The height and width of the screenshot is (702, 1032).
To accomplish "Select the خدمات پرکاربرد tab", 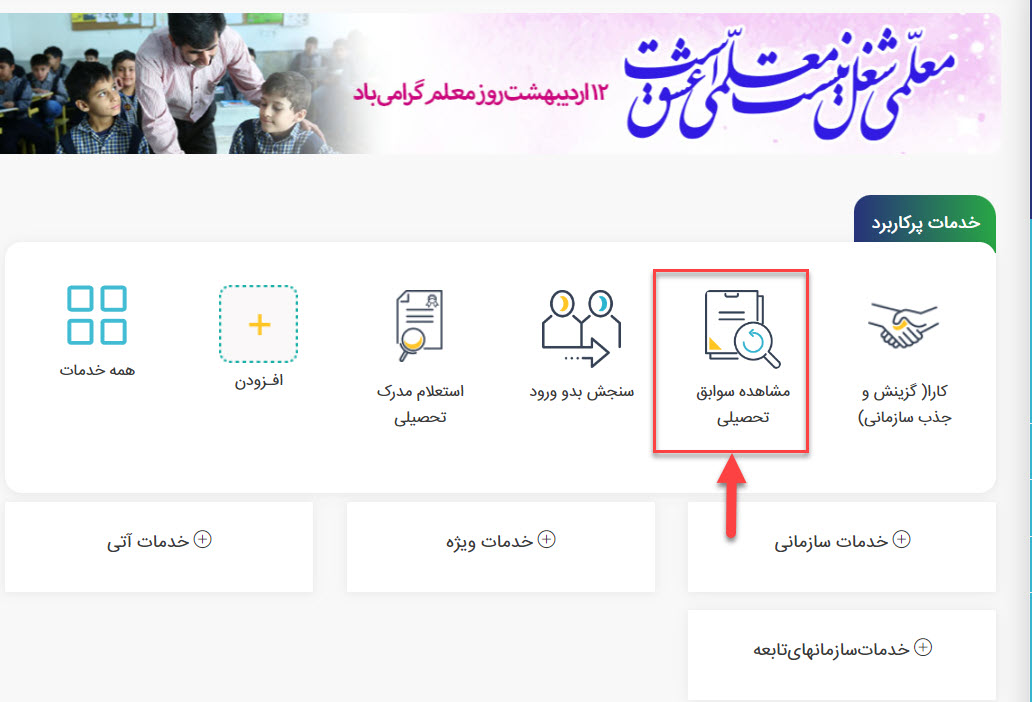I will pos(925,222).
